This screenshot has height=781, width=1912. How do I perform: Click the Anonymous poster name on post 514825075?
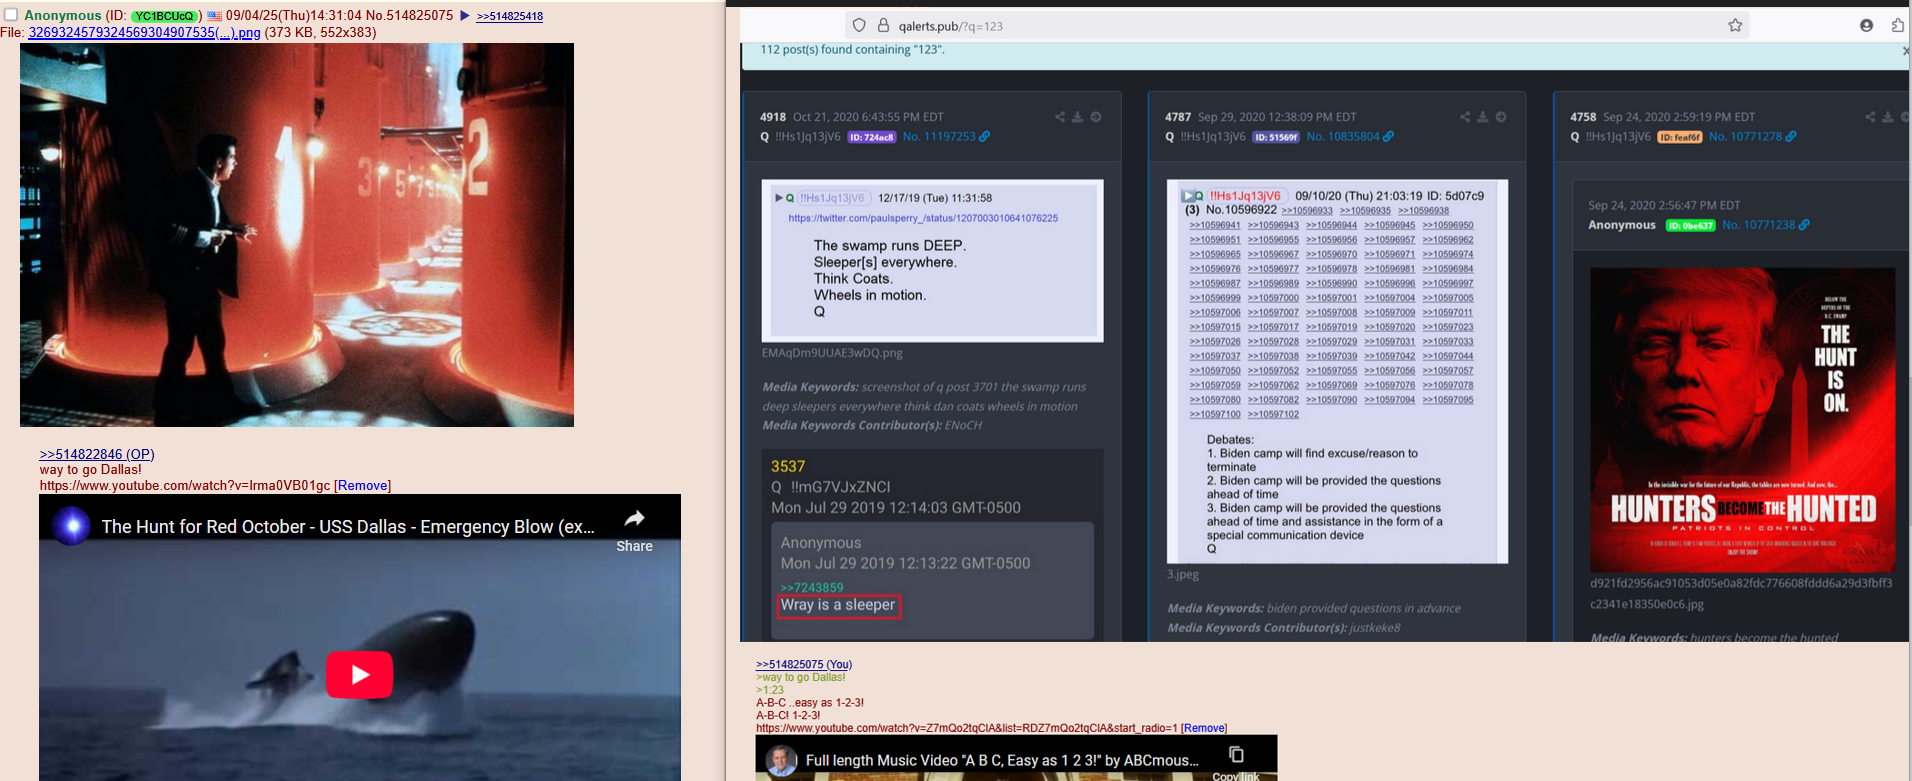pos(63,16)
